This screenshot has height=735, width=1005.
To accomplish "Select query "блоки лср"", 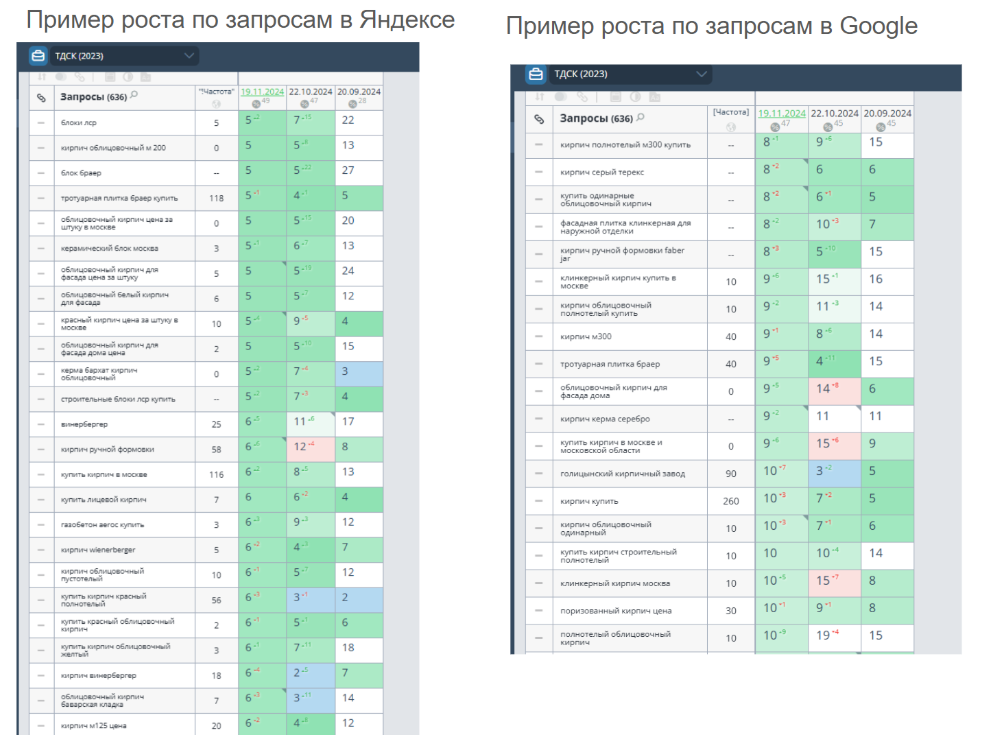I will 78,122.
